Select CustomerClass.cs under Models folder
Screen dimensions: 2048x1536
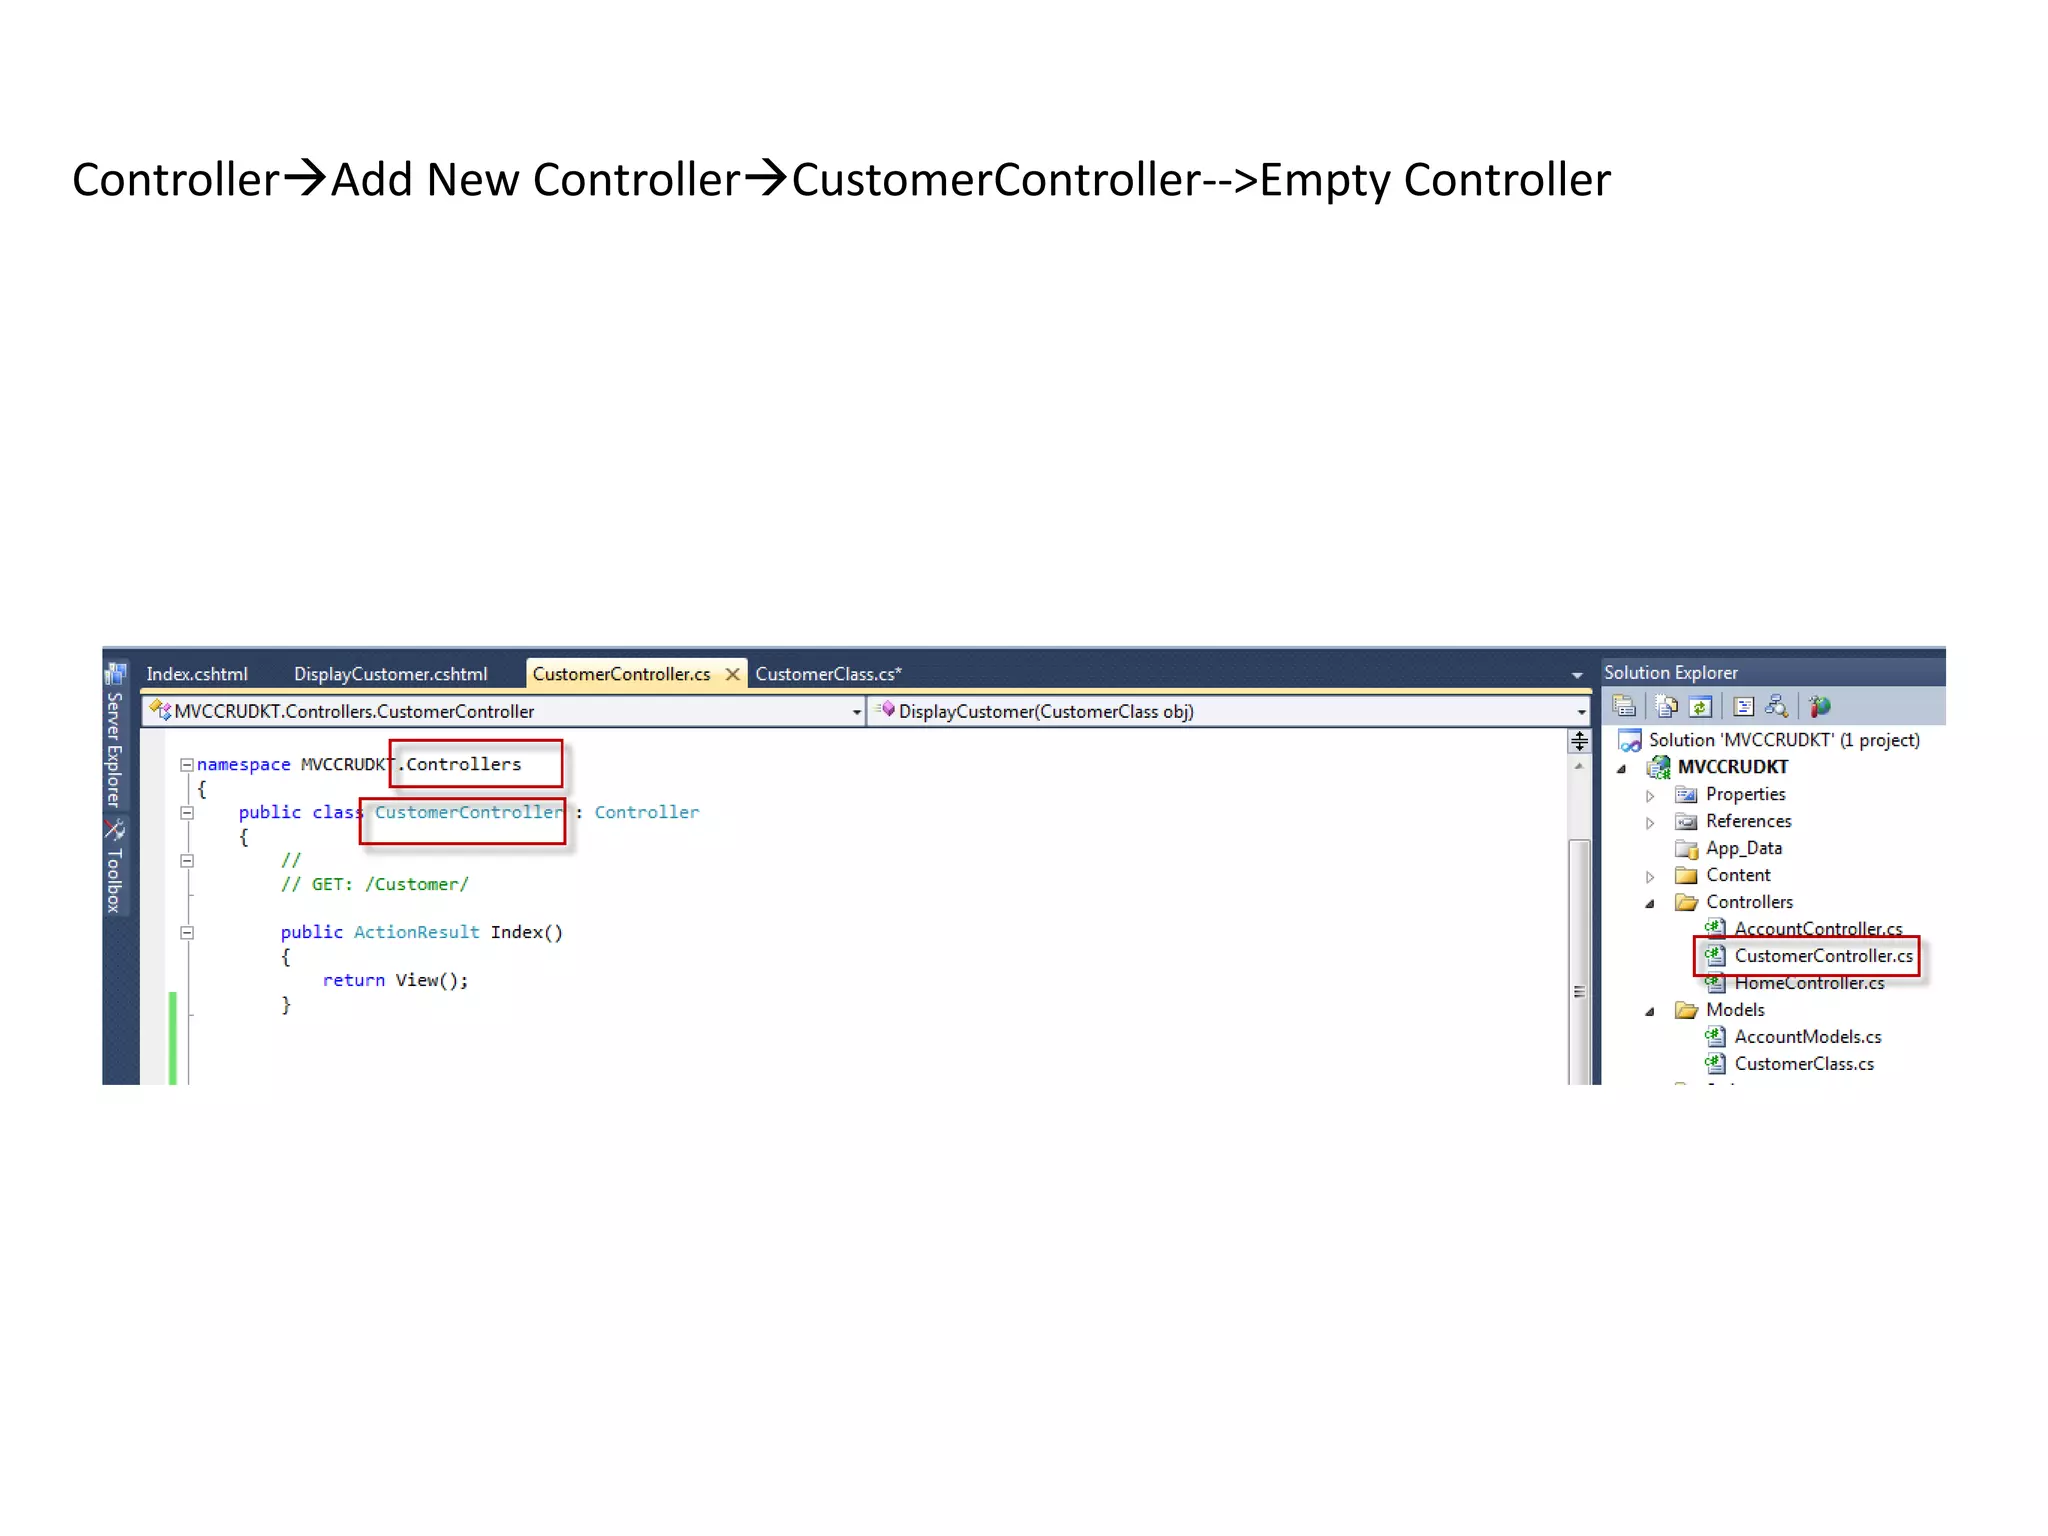click(1803, 1064)
